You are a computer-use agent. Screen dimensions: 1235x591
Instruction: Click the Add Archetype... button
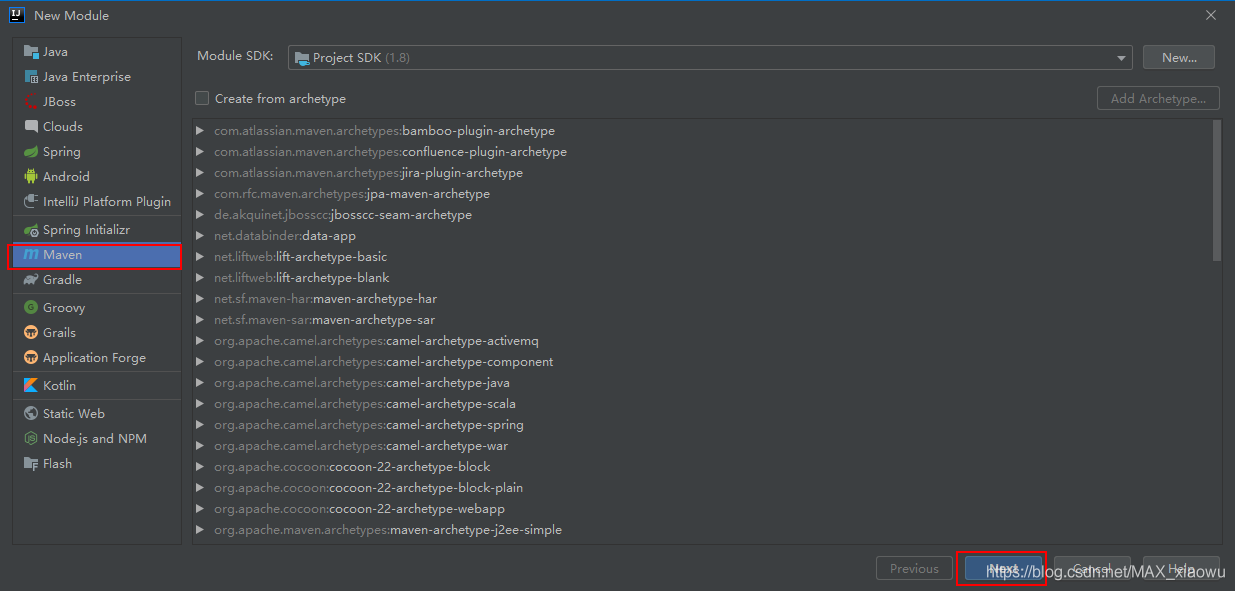coord(1158,99)
